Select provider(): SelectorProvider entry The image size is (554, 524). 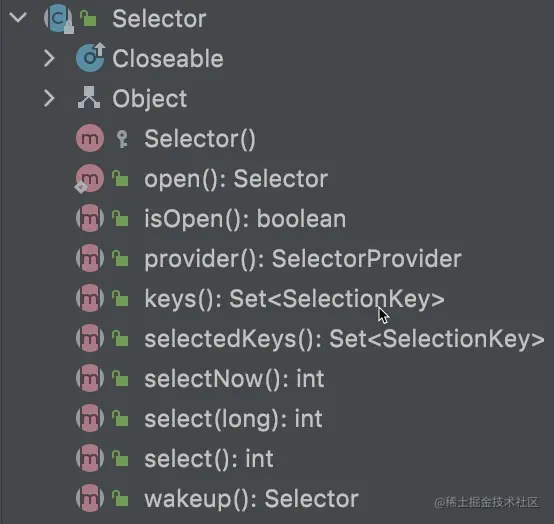click(x=303, y=259)
